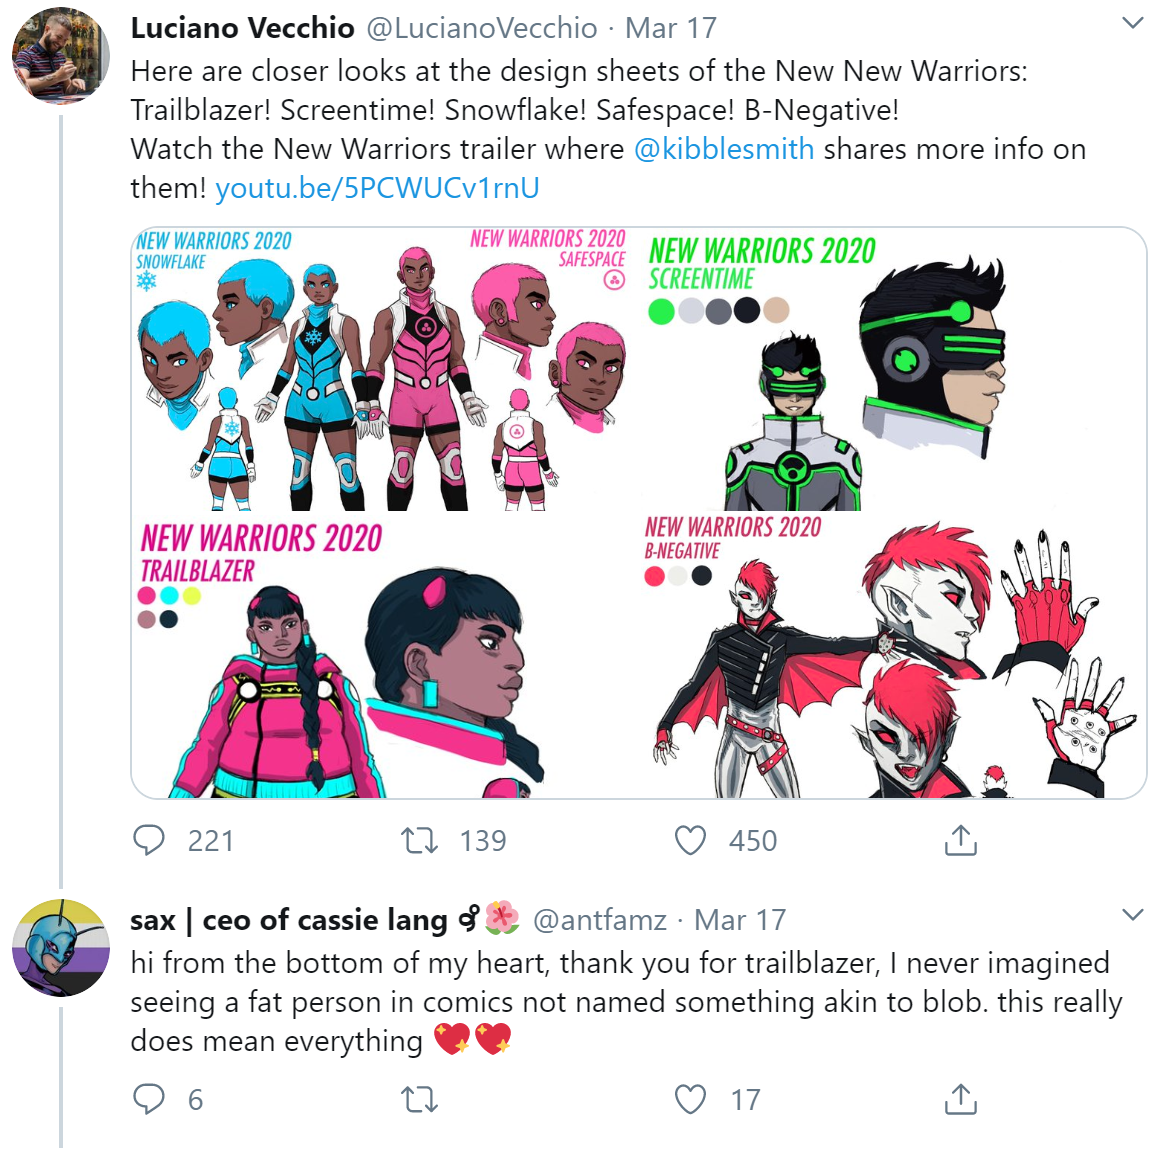The height and width of the screenshot is (1152, 1164).
Task: Retweet the reply from @antfamz
Action: (x=419, y=1099)
